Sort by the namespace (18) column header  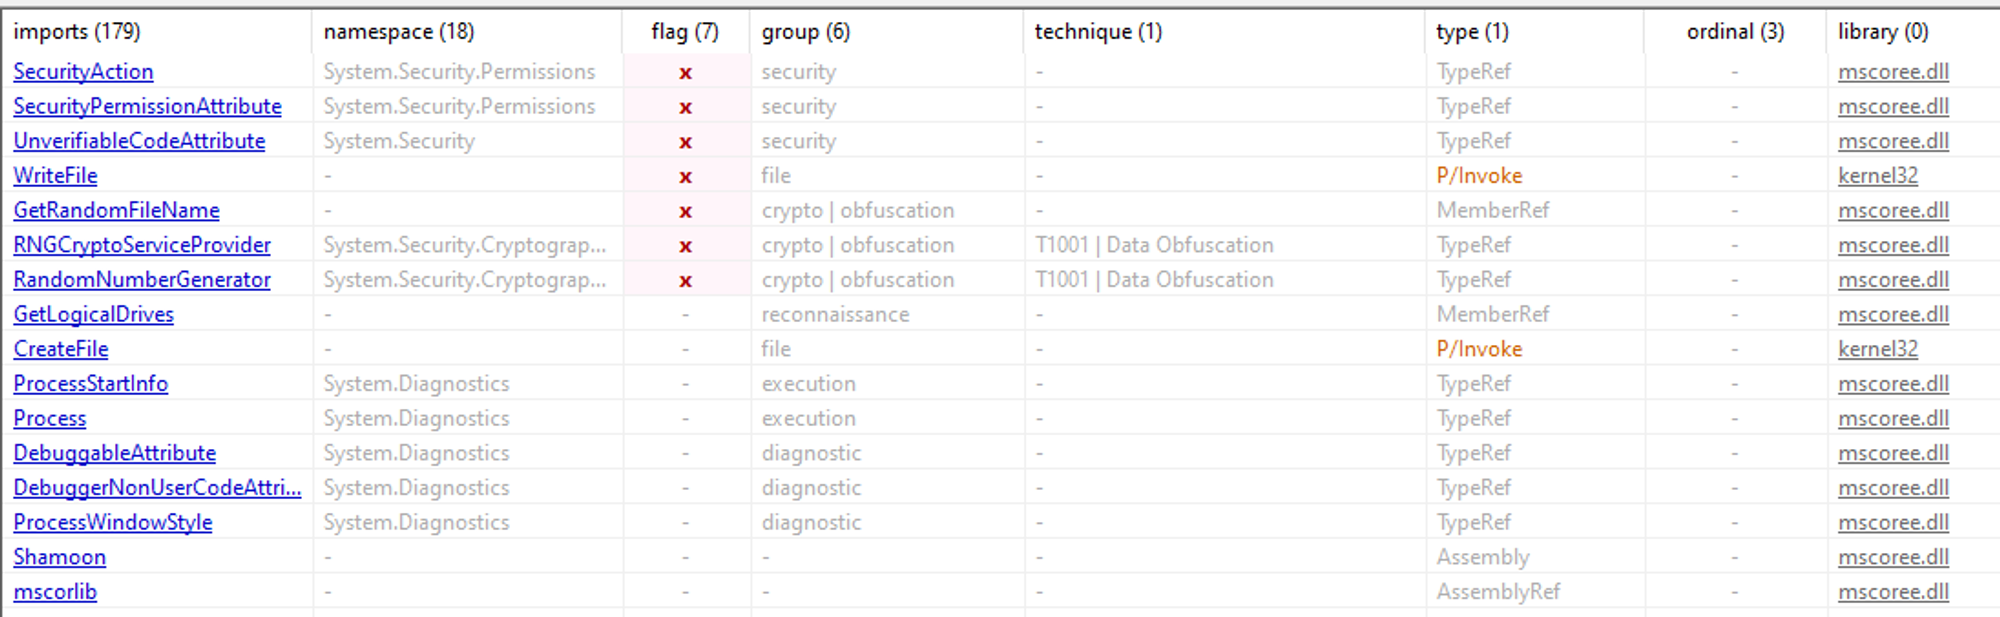click(x=399, y=32)
